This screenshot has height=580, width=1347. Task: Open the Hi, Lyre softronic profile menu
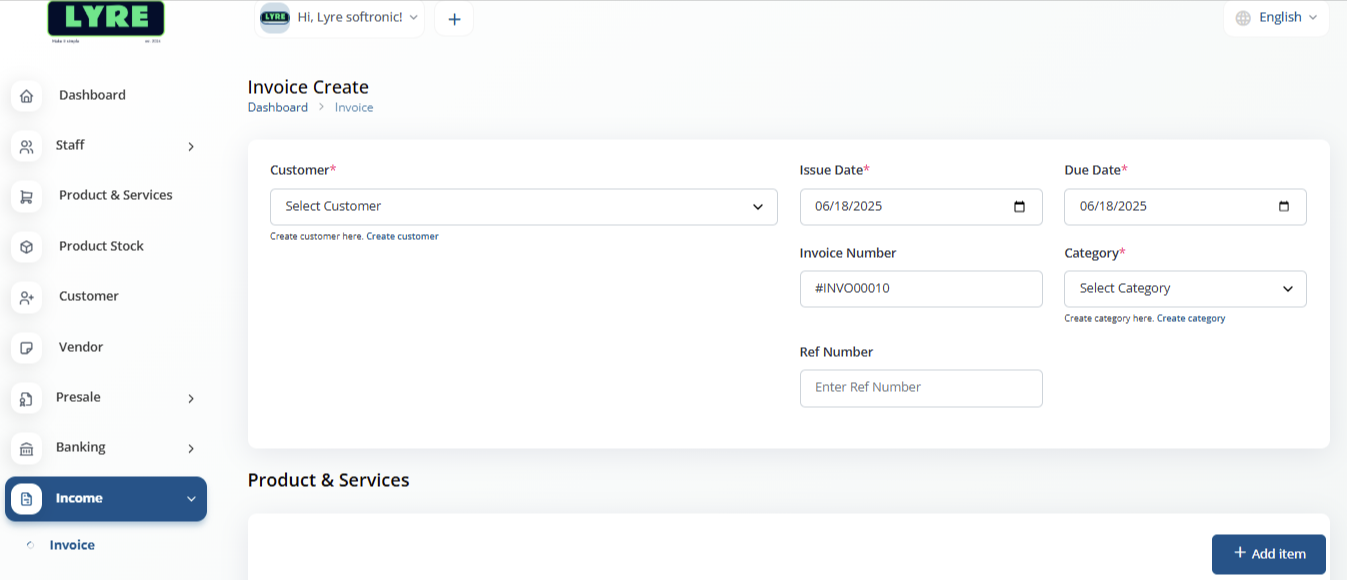point(340,17)
